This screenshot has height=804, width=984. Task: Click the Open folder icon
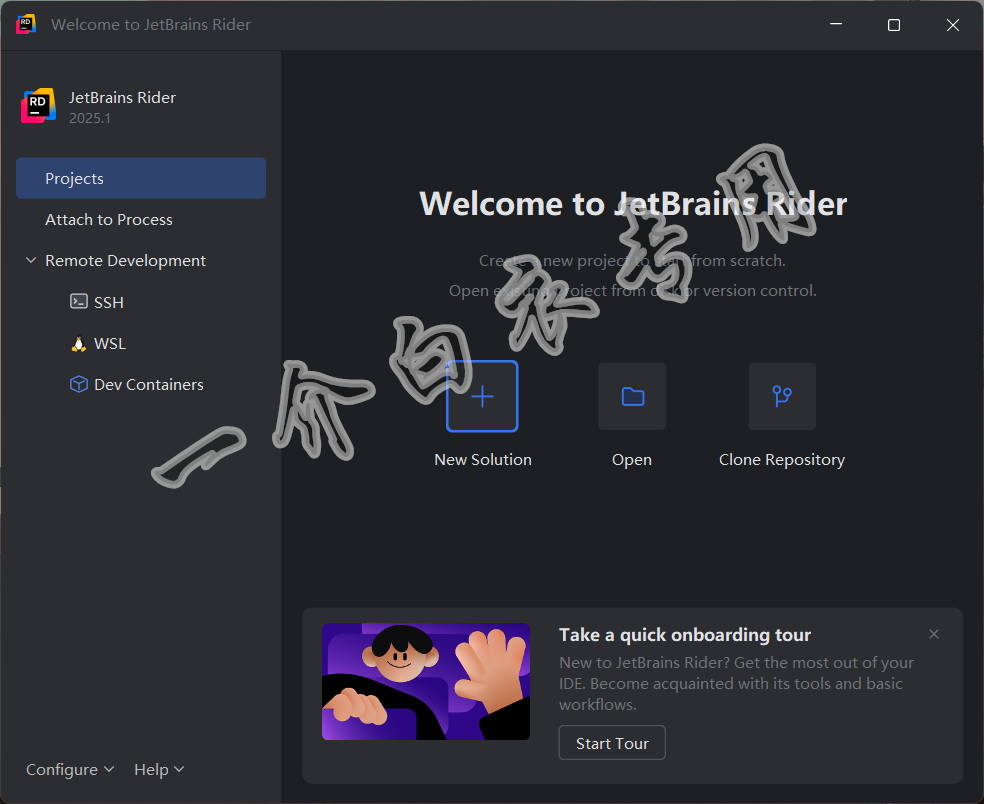tap(632, 397)
